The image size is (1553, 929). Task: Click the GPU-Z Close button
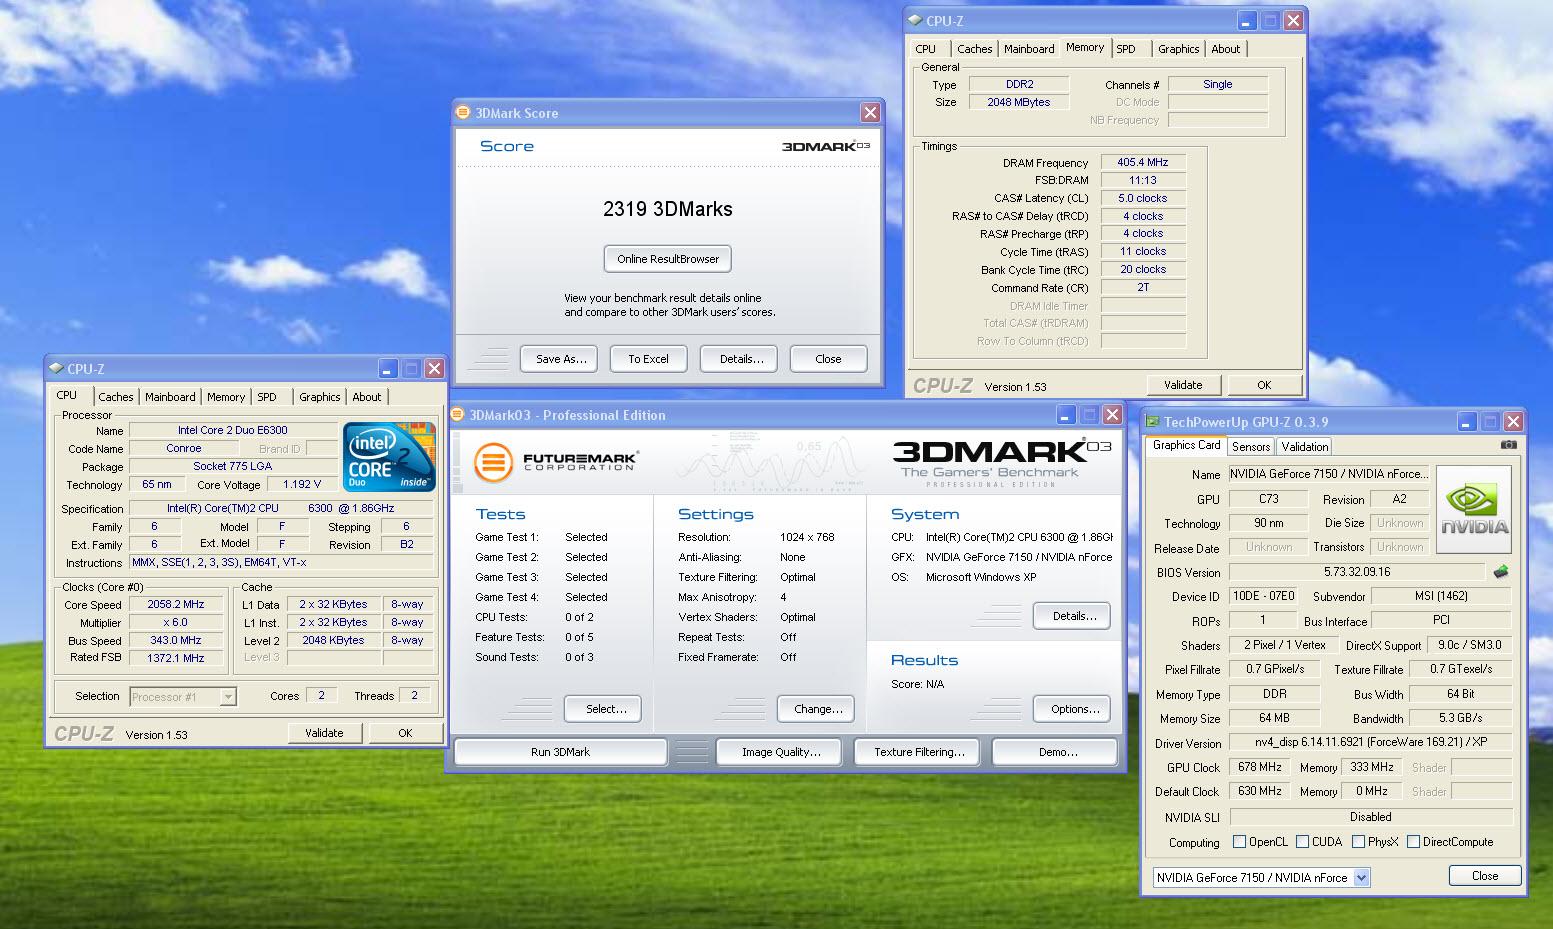(1485, 876)
